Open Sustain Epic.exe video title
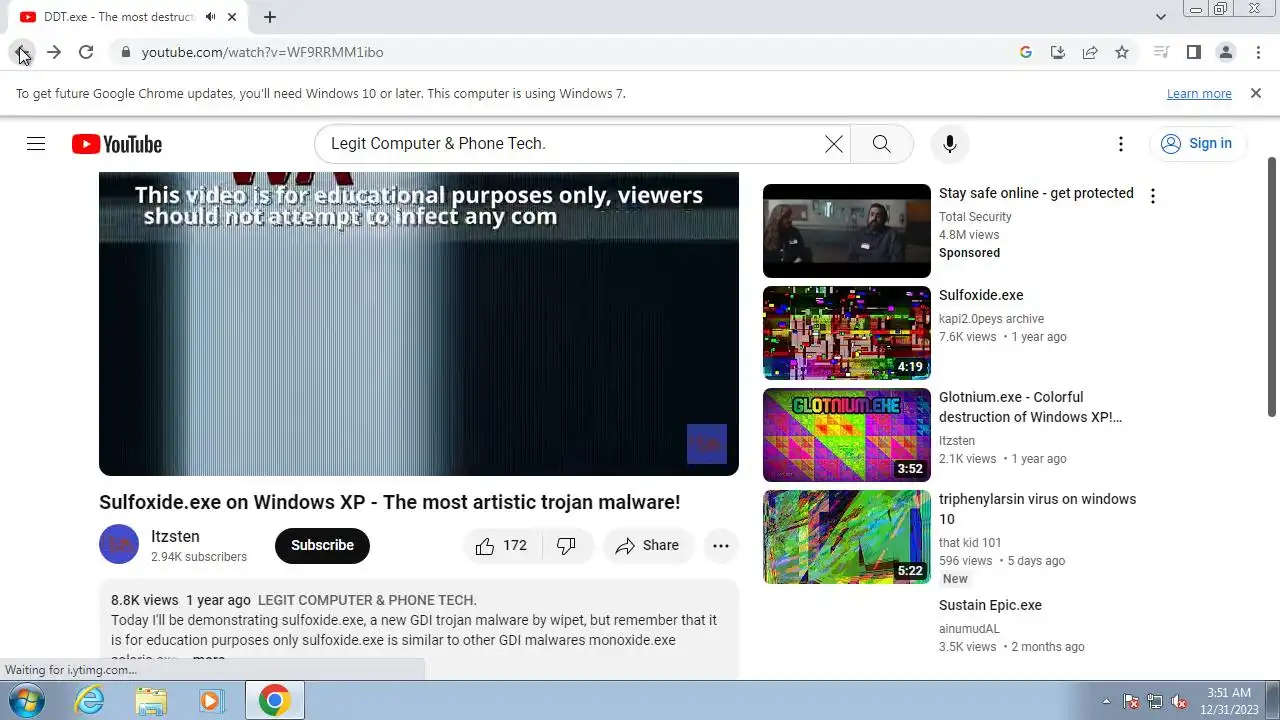 point(990,605)
